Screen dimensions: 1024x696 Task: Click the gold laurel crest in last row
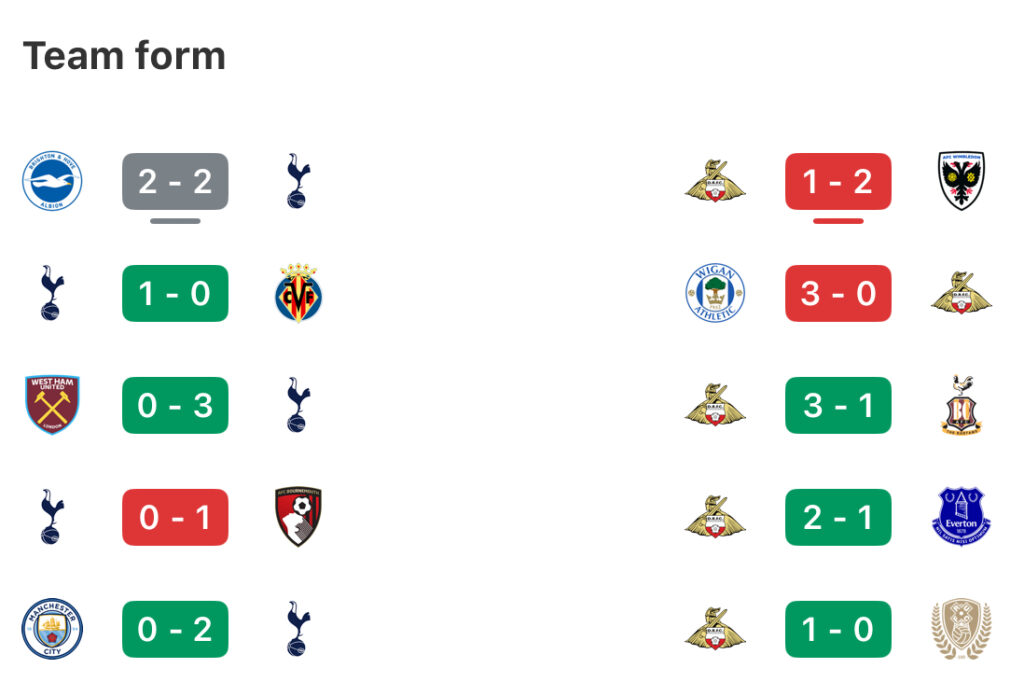coord(961,629)
